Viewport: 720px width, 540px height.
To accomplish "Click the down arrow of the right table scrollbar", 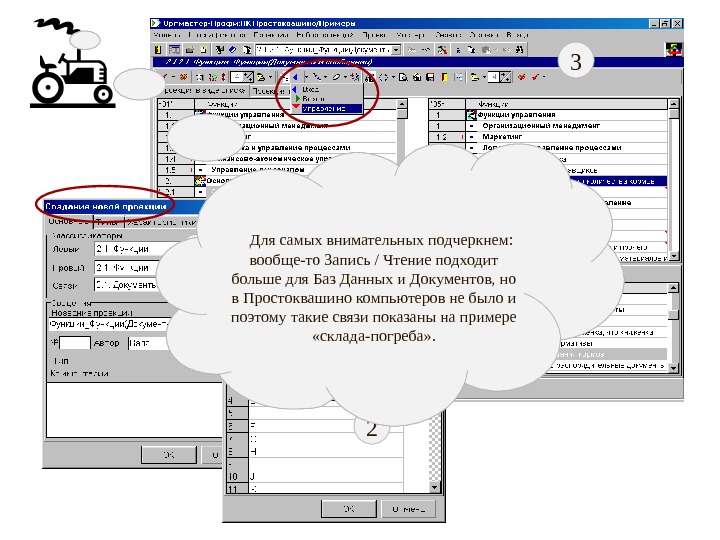I will 673,256.
